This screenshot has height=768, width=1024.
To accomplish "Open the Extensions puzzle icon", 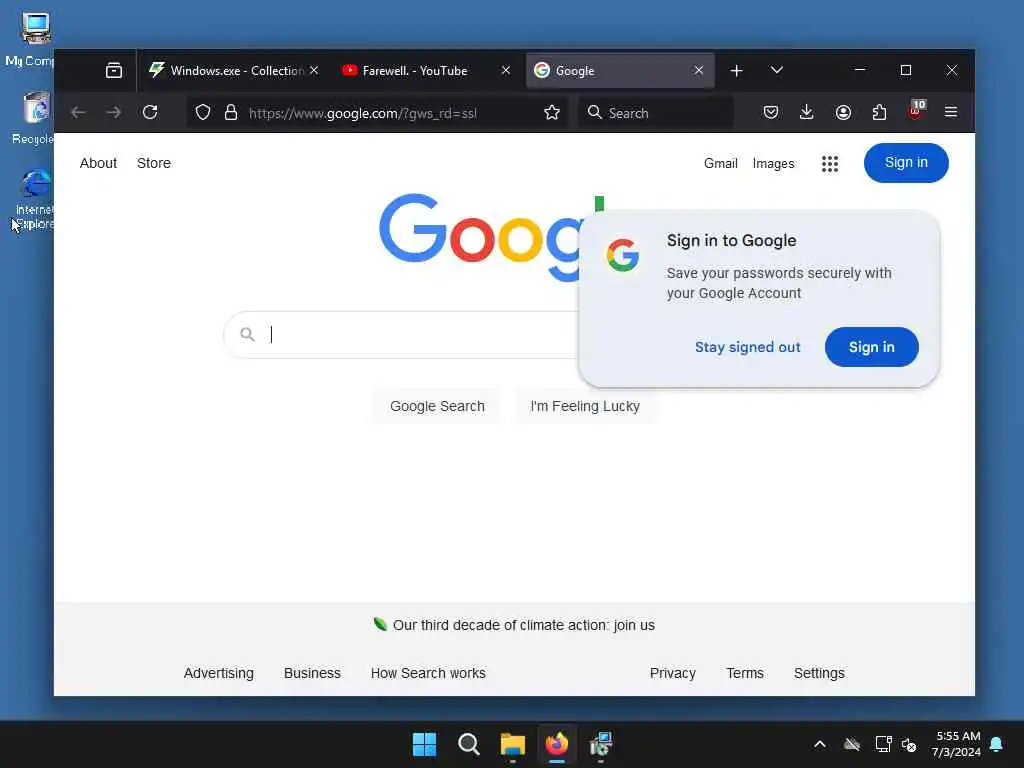I will (x=880, y=112).
